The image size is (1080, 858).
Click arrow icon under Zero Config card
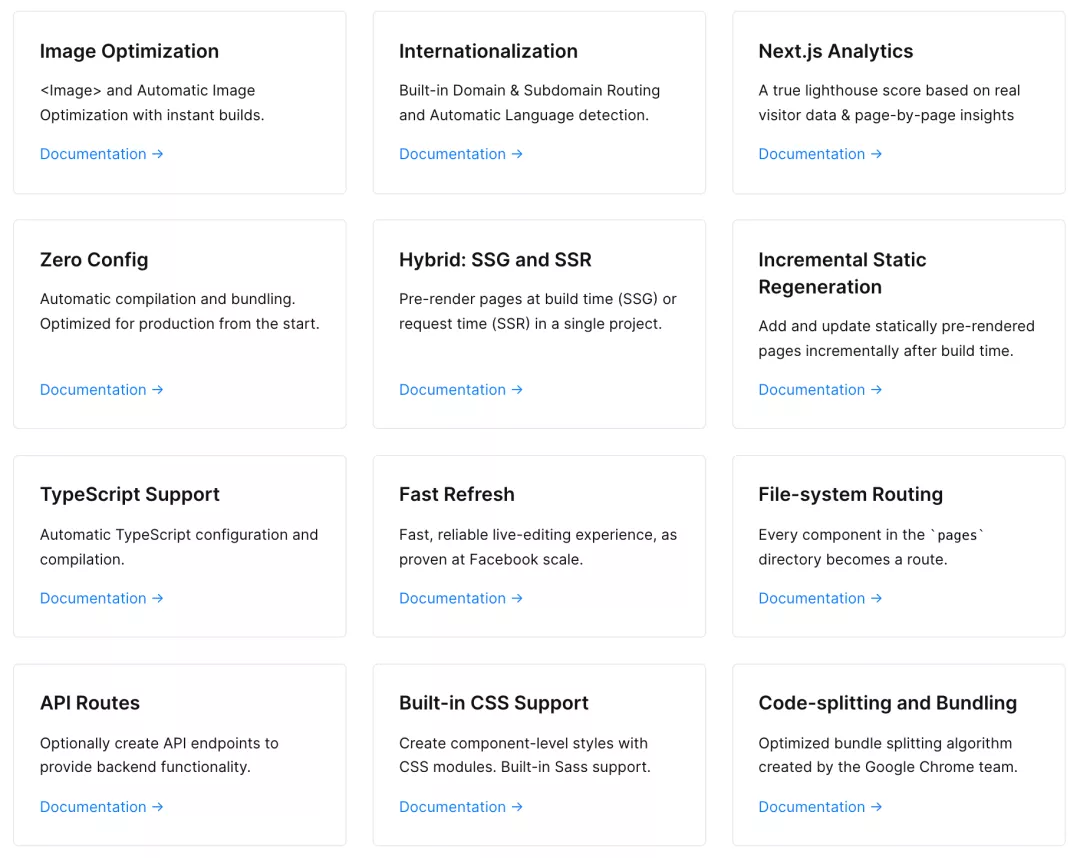pyautogui.click(x=158, y=390)
